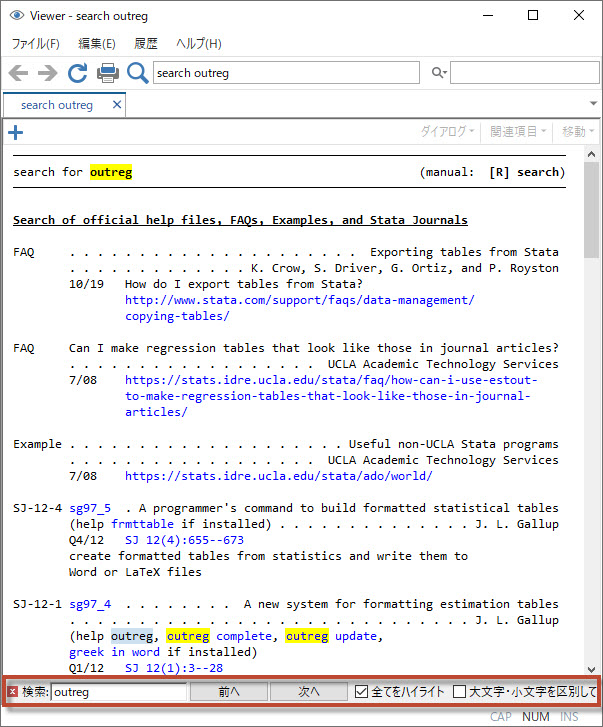The image size is (603, 727).
Task: Click the empty search field at top right
Action: tap(525, 73)
